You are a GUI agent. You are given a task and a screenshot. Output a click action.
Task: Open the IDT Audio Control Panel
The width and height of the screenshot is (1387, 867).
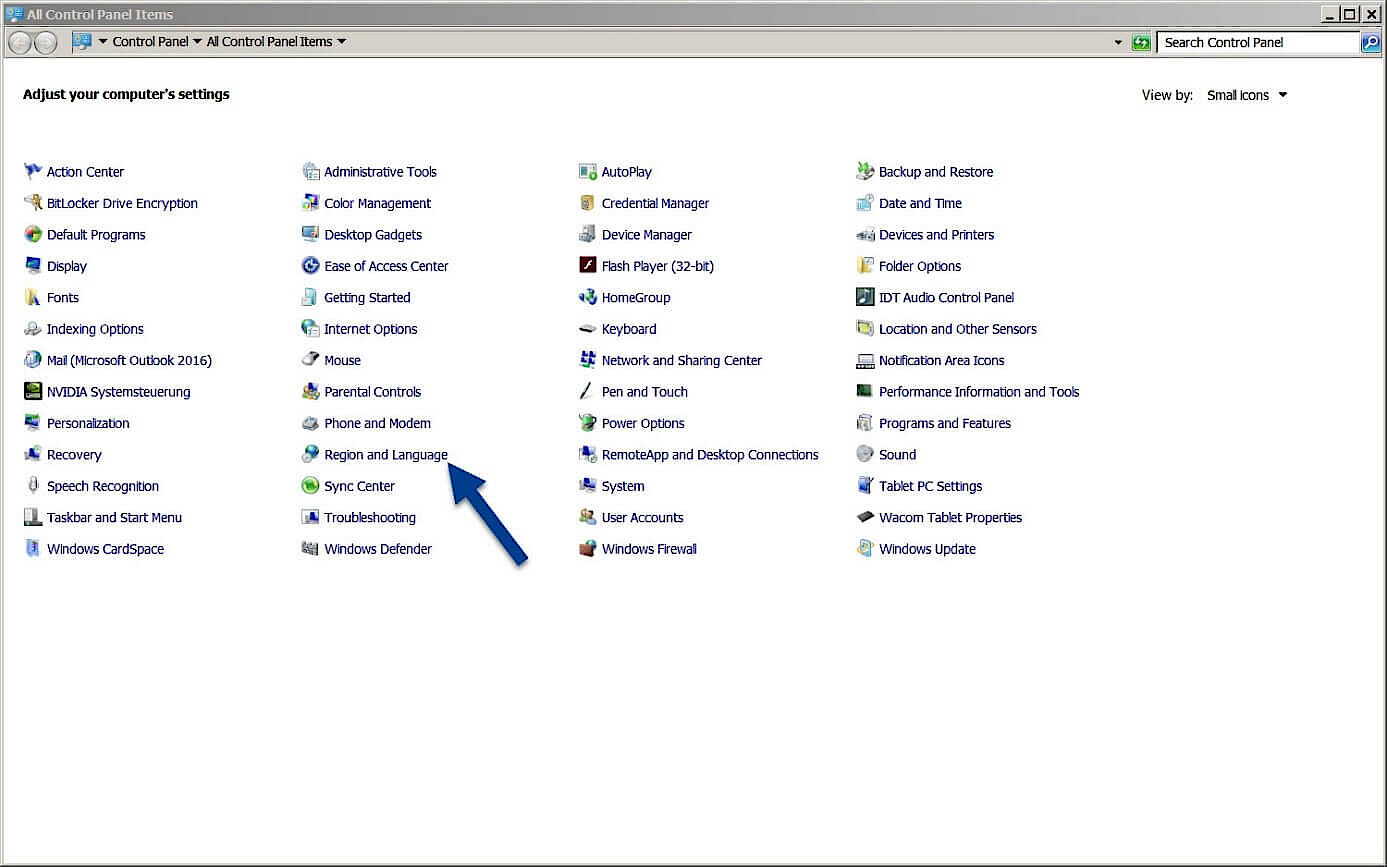coord(945,297)
